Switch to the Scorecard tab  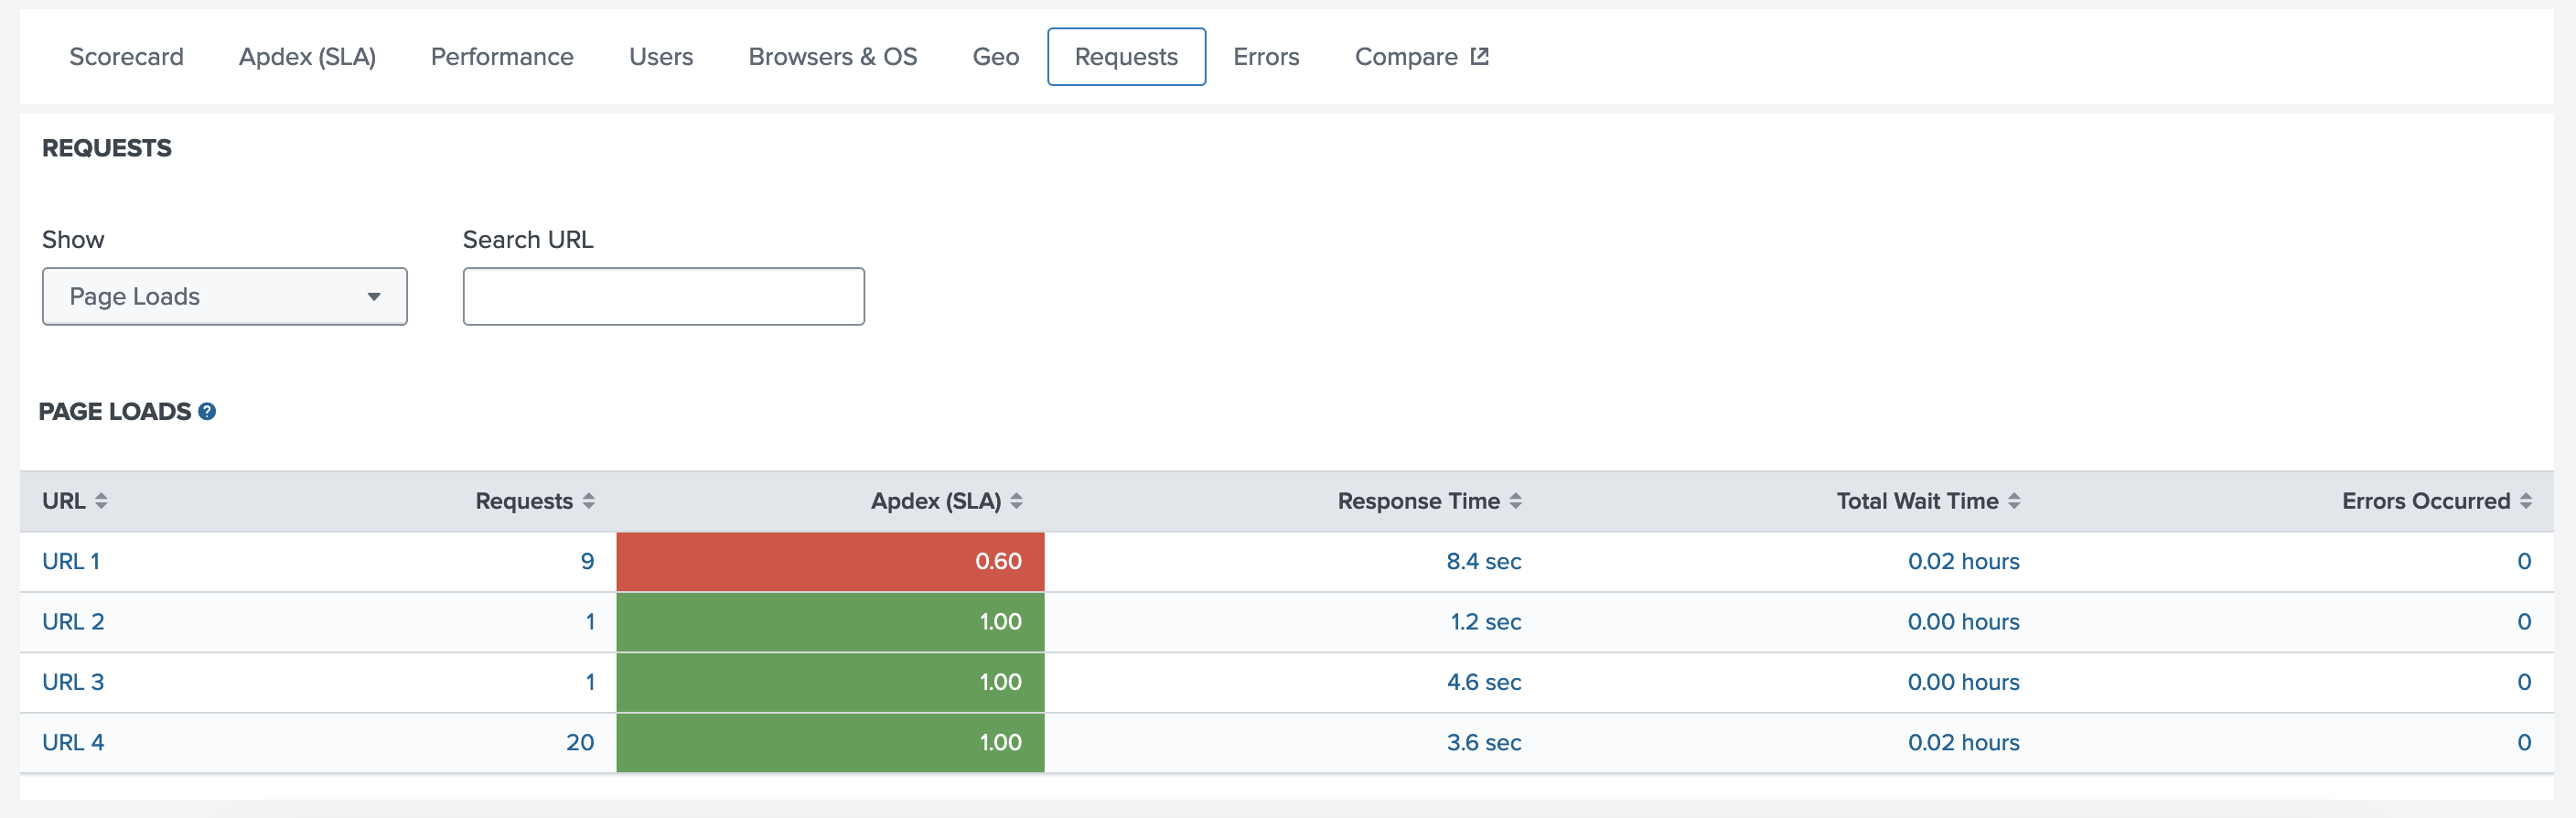click(x=126, y=57)
